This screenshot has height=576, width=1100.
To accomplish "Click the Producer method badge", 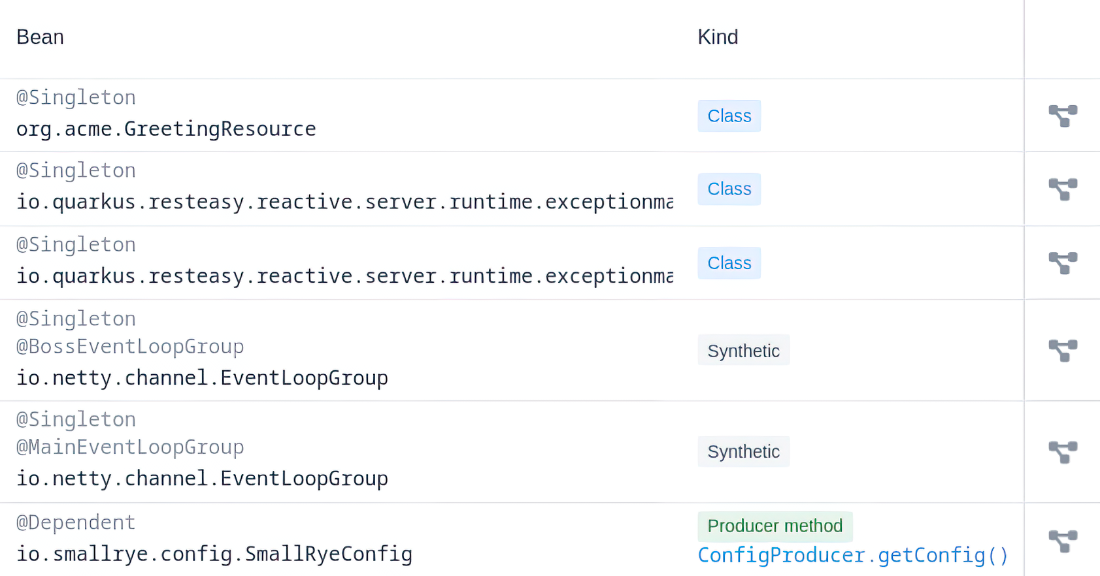I will 775,526.
